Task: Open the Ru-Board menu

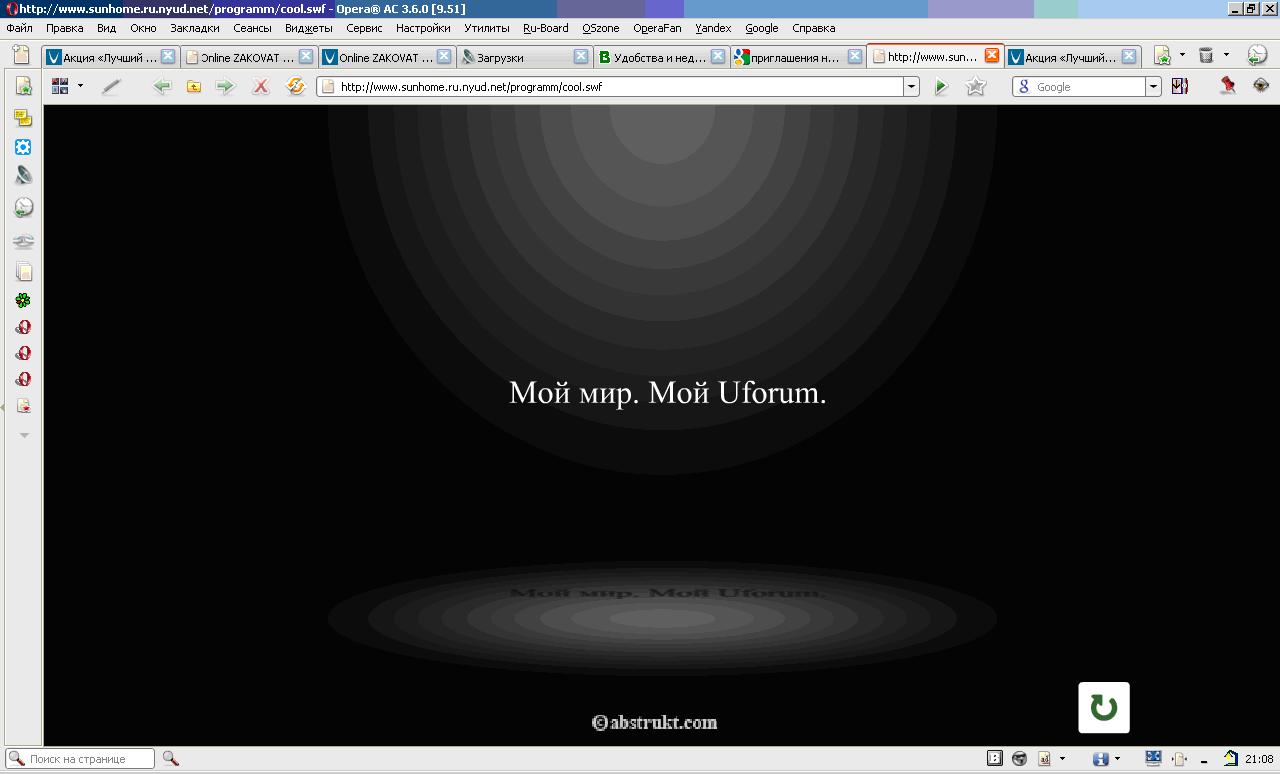Action: [546, 28]
